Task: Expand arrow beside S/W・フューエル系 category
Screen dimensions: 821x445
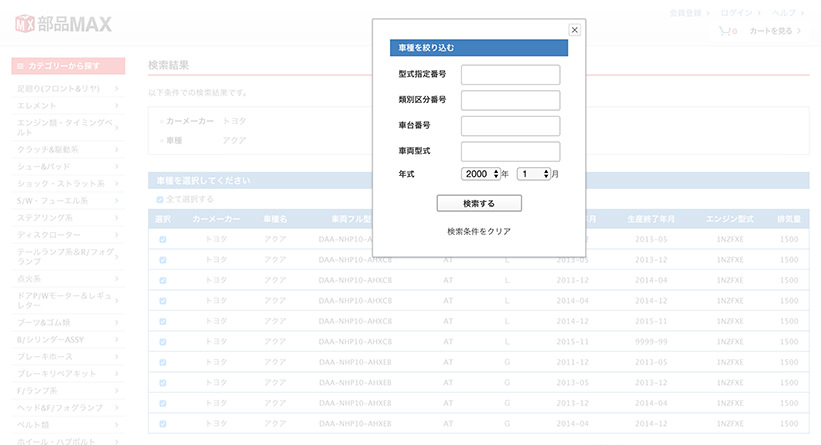Action: (117, 201)
